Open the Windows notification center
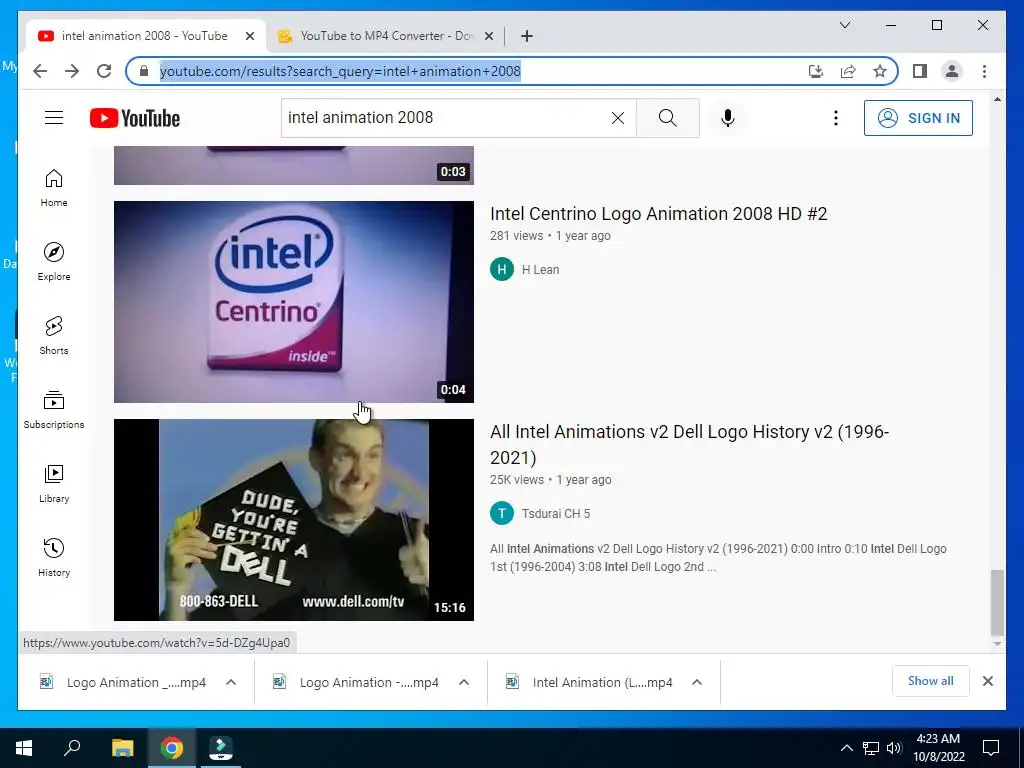 click(991, 748)
